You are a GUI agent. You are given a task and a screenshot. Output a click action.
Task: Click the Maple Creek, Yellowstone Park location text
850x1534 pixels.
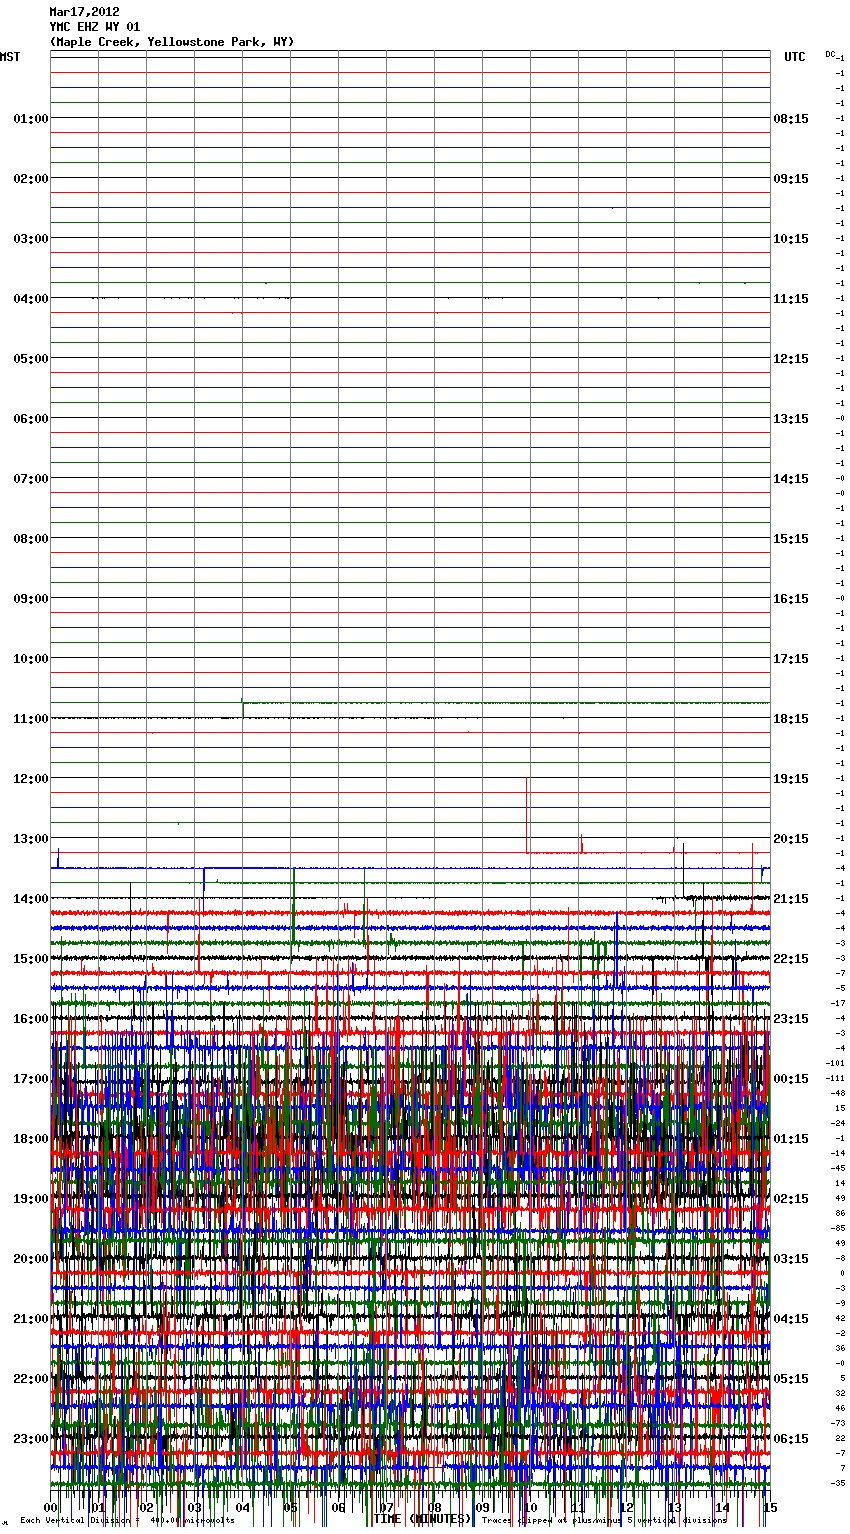172,42
